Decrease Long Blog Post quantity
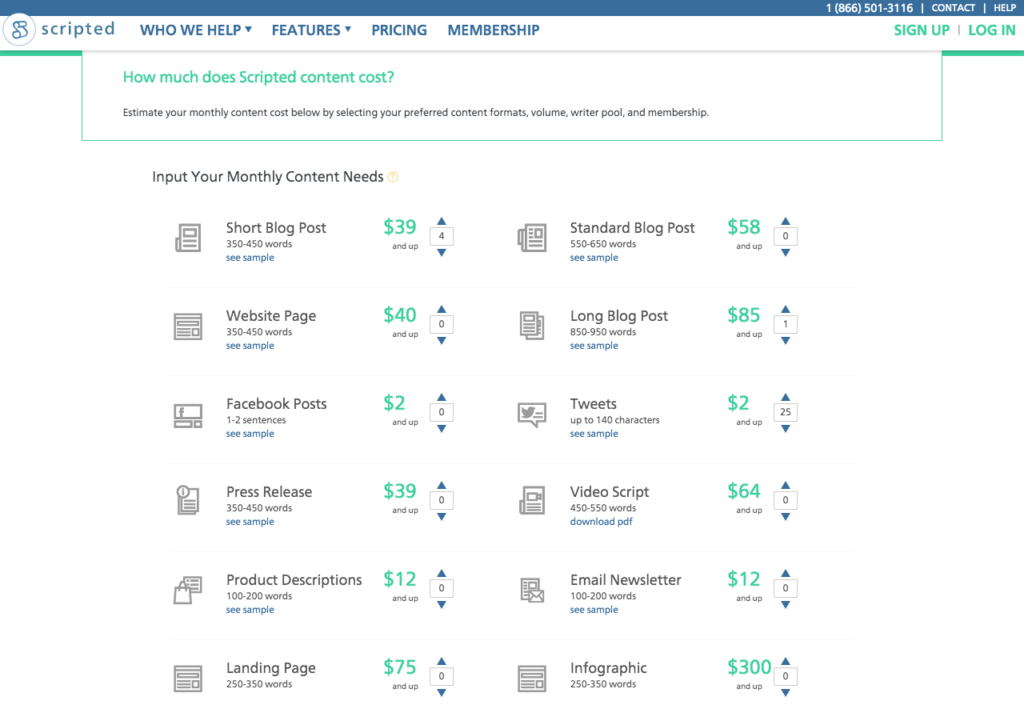Viewport: 1024px width, 725px height. coord(786,340)
